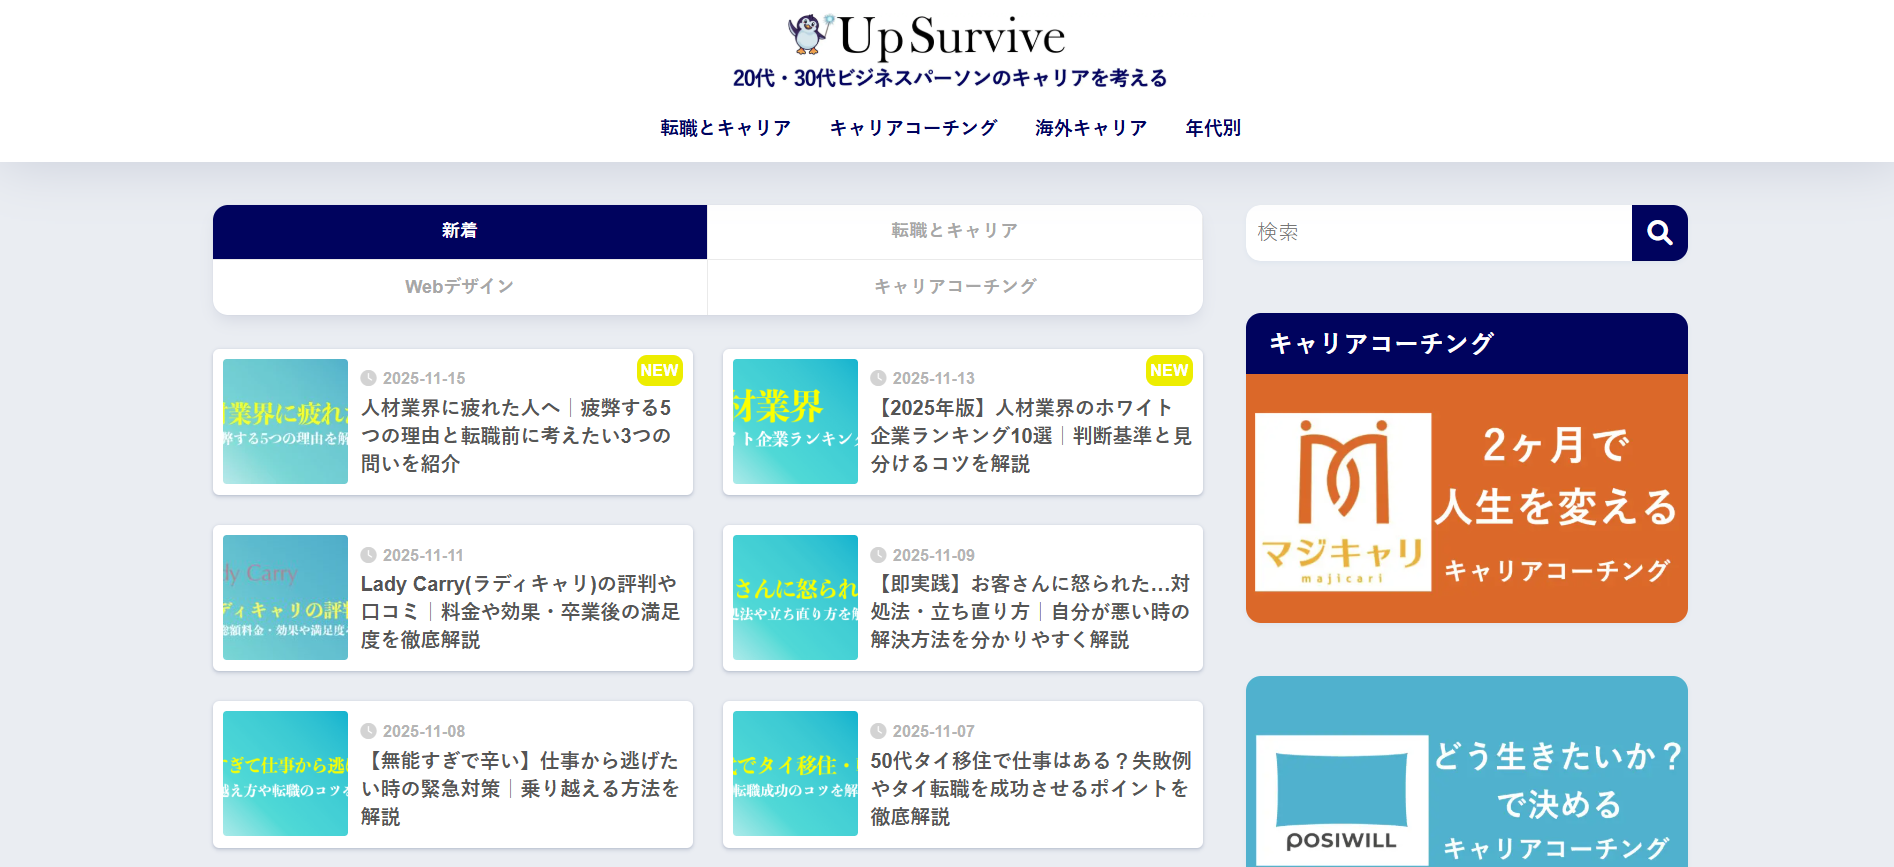
Task: Switch to the 転職とキャリア article tab
Action: (954, 231)
